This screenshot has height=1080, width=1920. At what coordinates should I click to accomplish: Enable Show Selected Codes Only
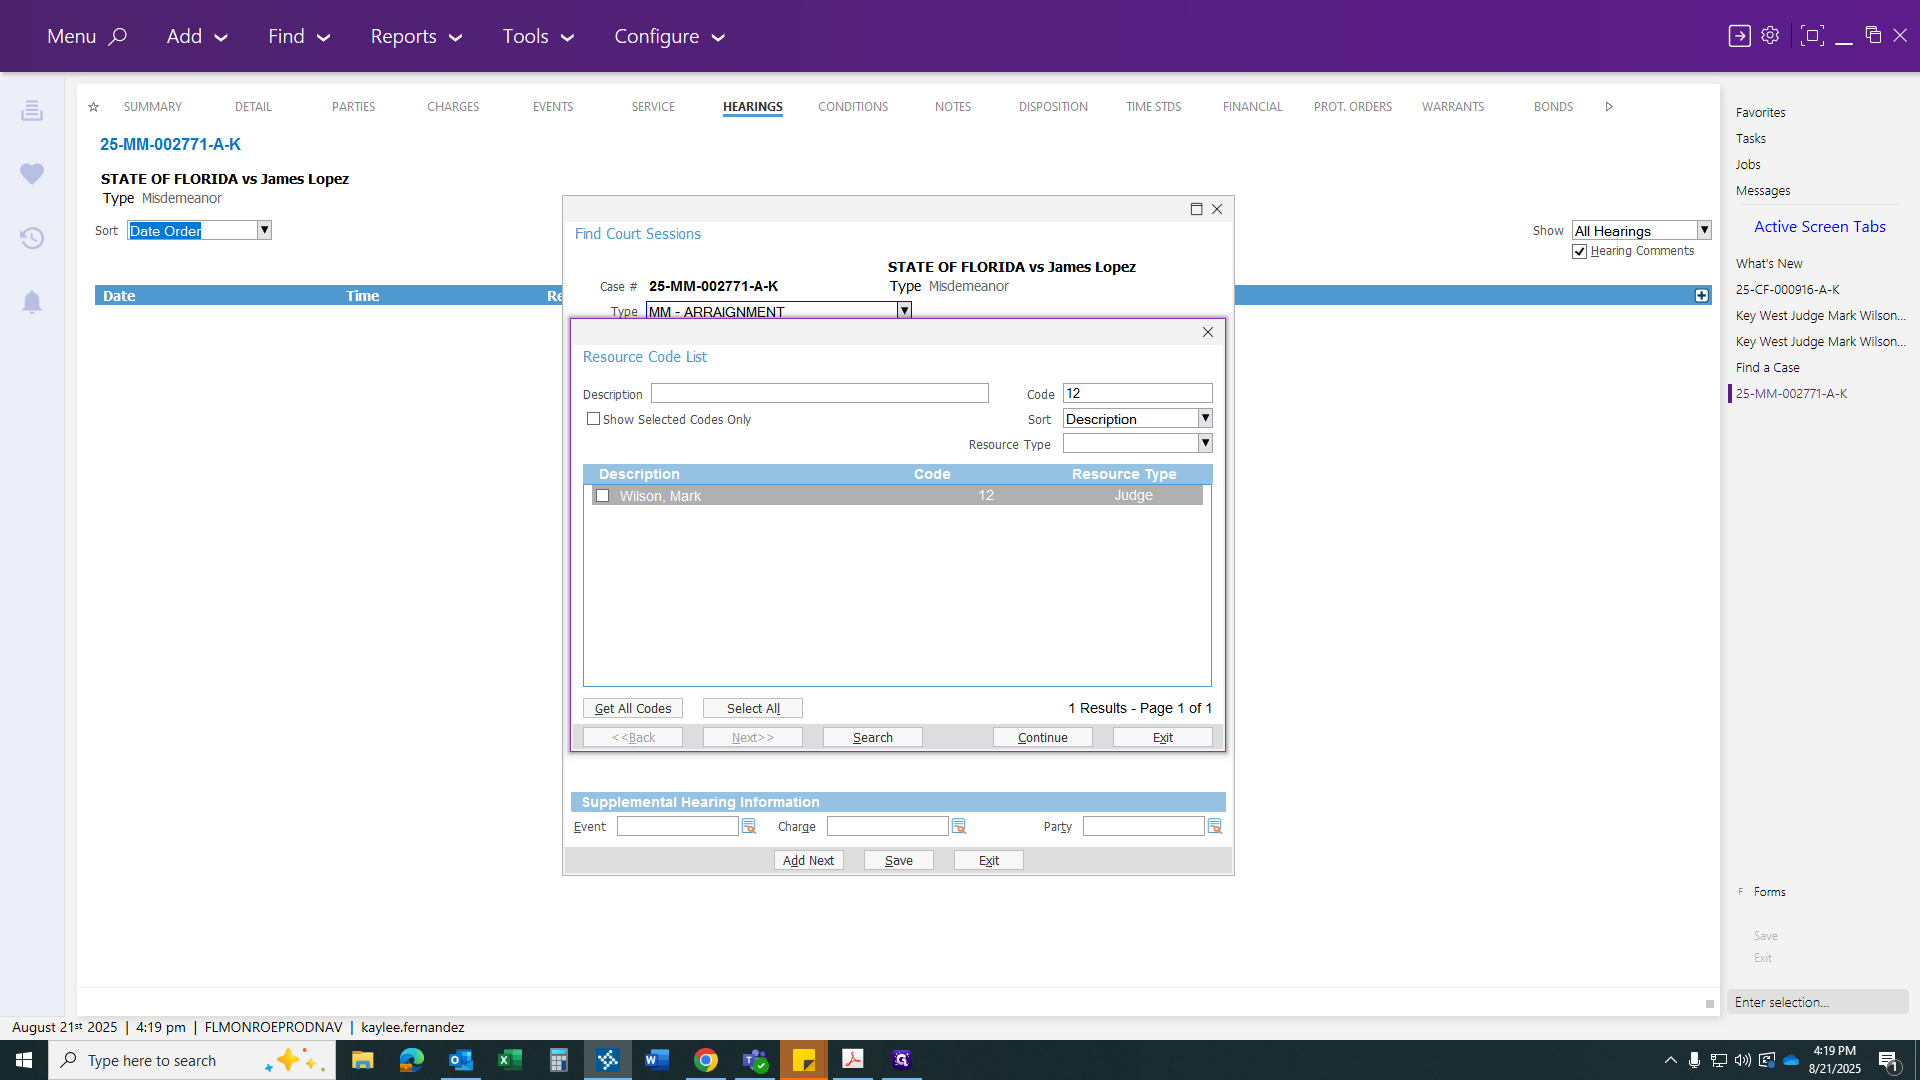[x=593, y=419]
